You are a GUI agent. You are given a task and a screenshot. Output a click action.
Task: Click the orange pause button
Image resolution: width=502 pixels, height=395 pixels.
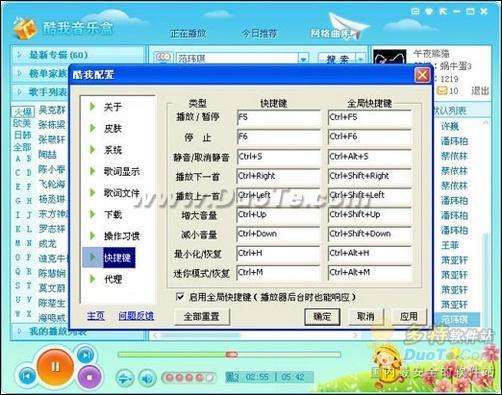point(55,366)
